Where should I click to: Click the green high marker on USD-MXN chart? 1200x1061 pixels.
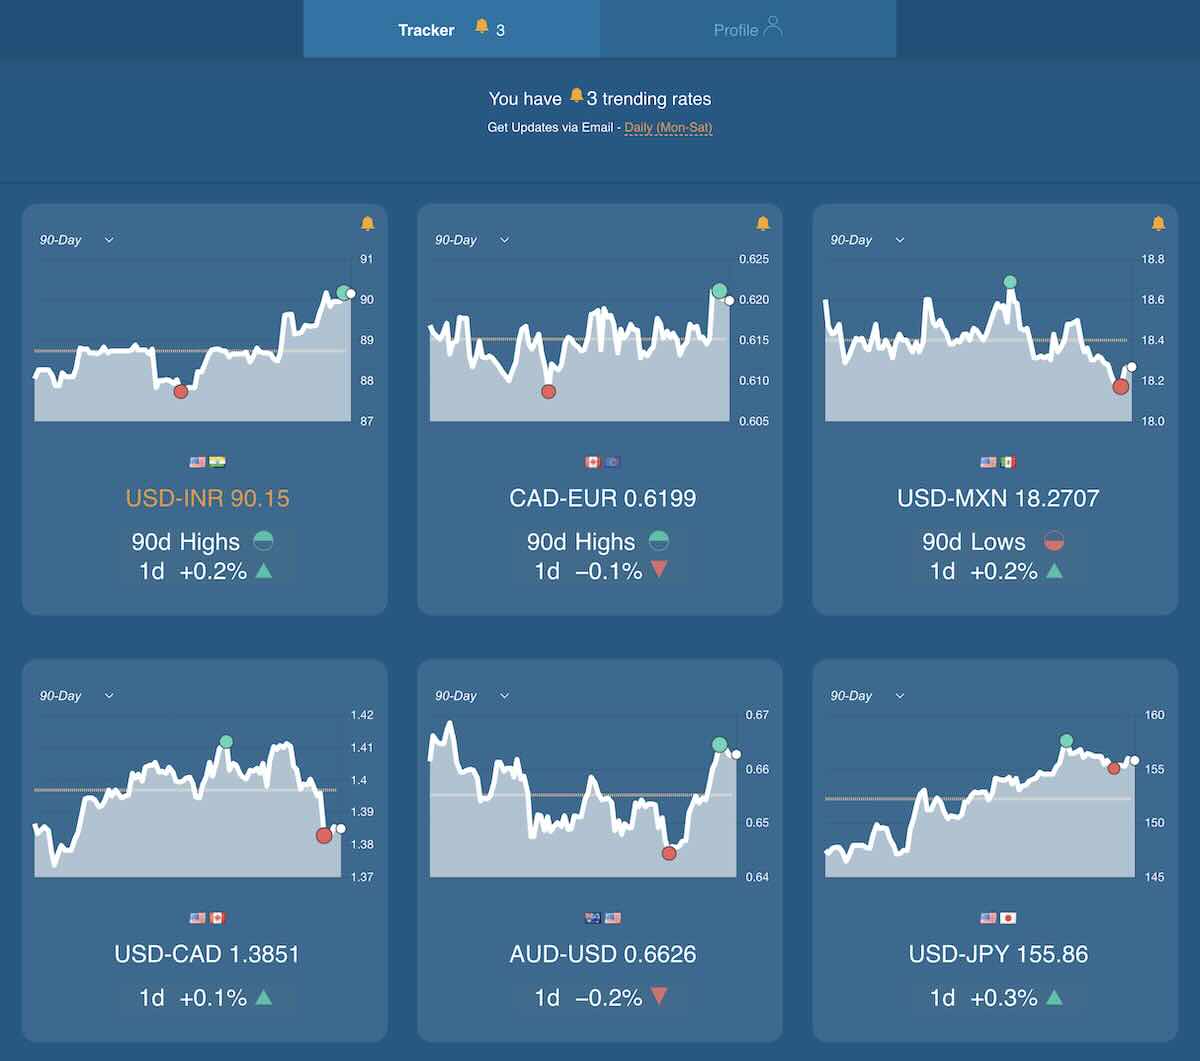pyautogui.click(x=1010, y=282)
